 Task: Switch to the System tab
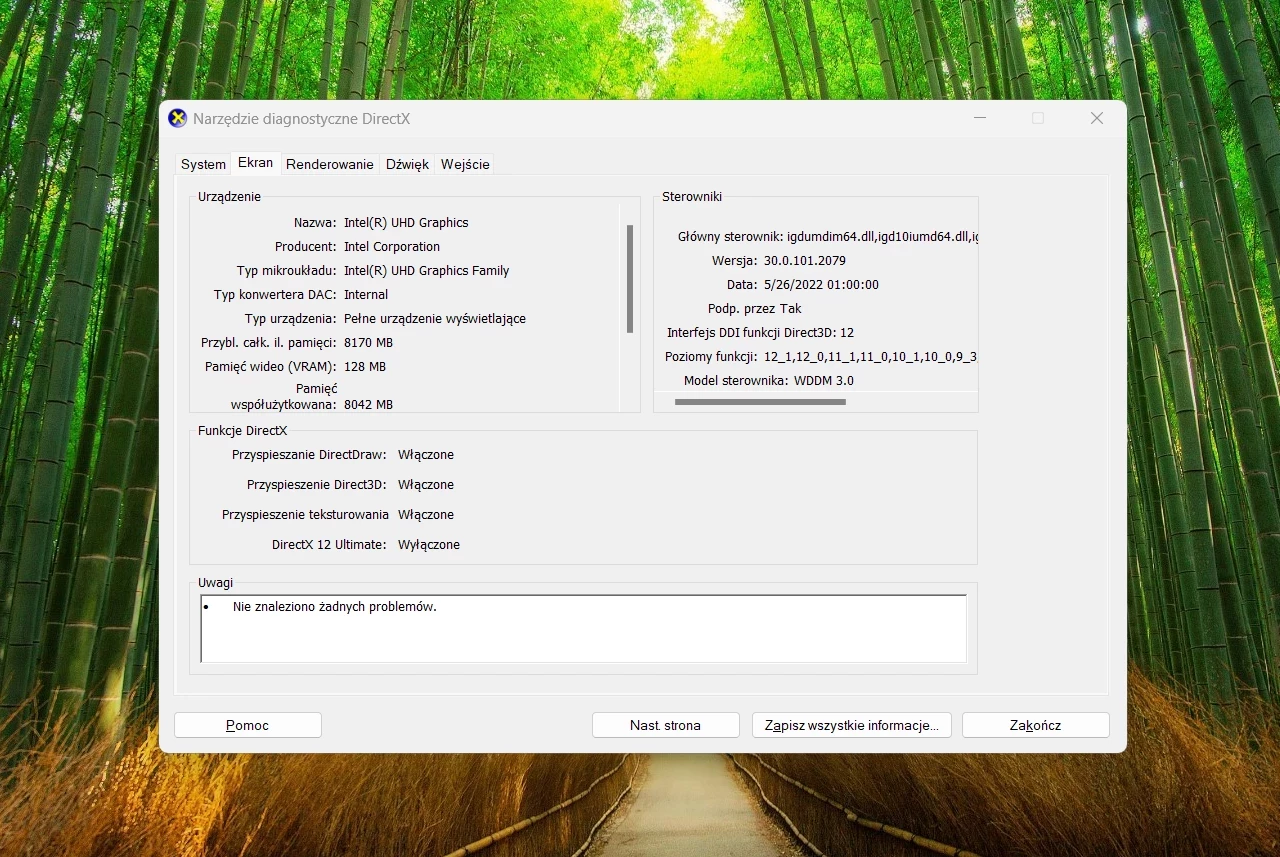[x=203, y=164]
